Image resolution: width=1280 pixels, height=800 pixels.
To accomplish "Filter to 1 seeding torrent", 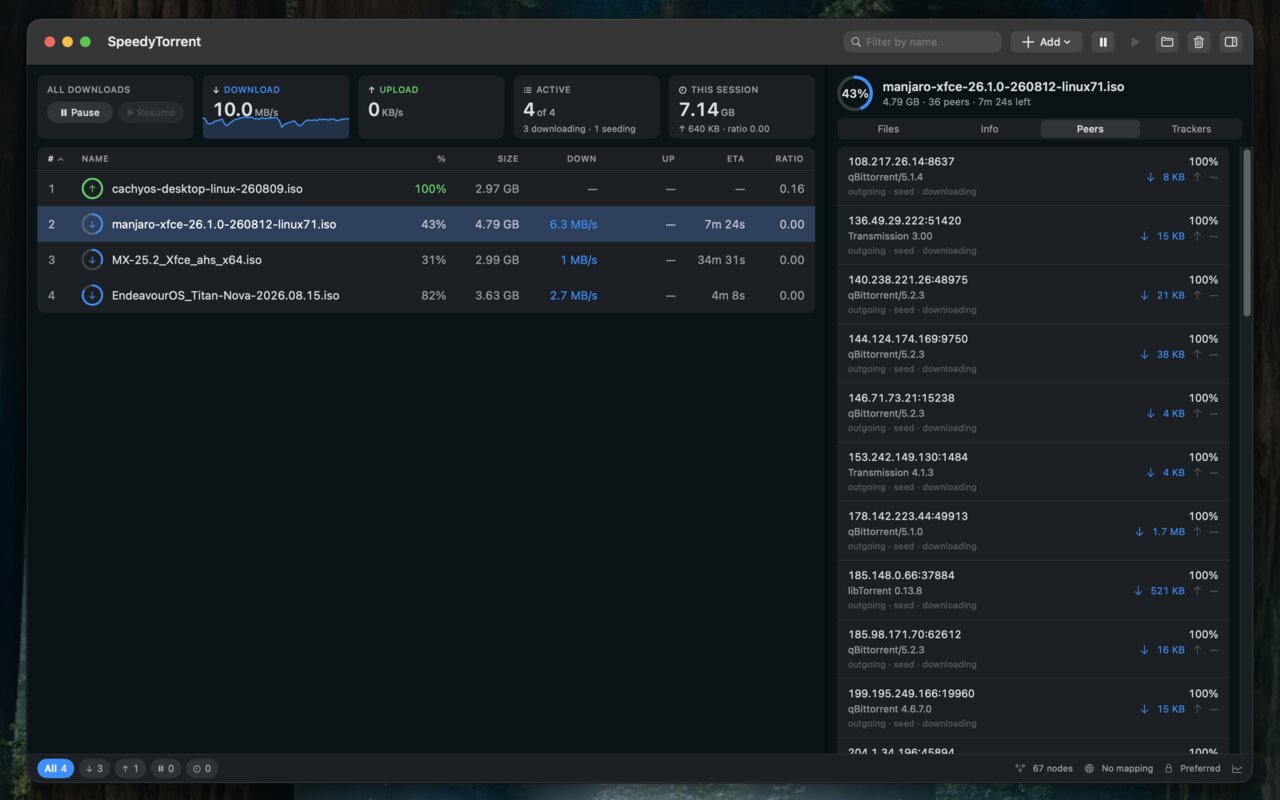I will point(130,769).
